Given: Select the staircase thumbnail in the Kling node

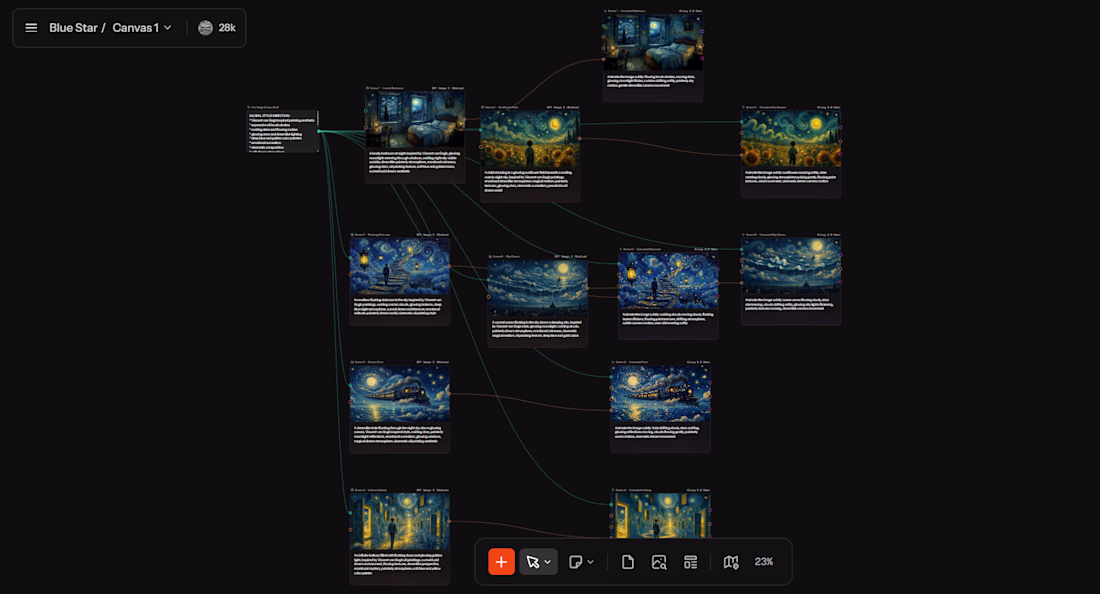Looking at the screenshot, I should click(x=669, y=281).
